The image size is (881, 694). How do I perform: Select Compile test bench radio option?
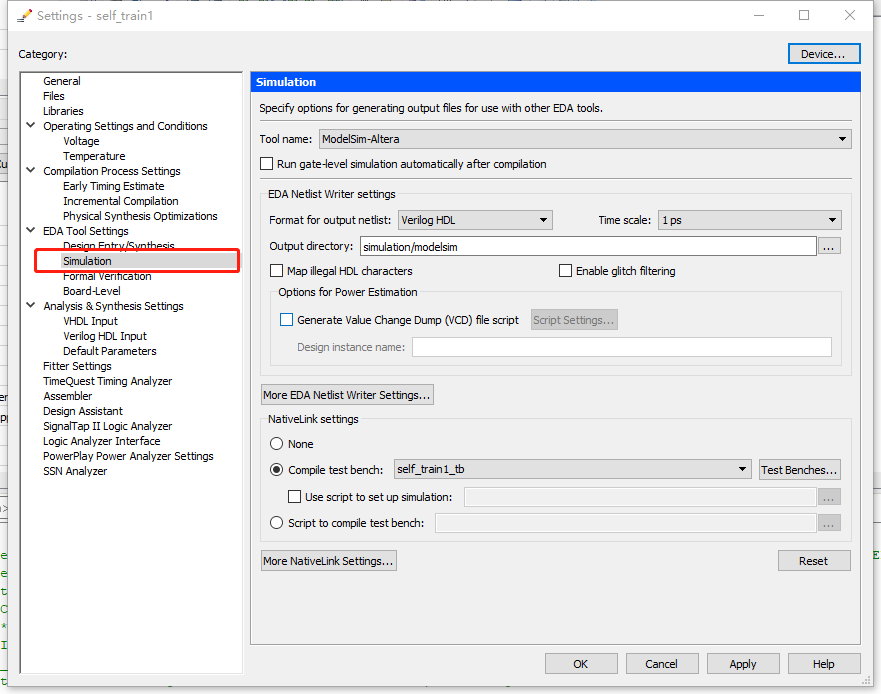click(x=276, y=470)
